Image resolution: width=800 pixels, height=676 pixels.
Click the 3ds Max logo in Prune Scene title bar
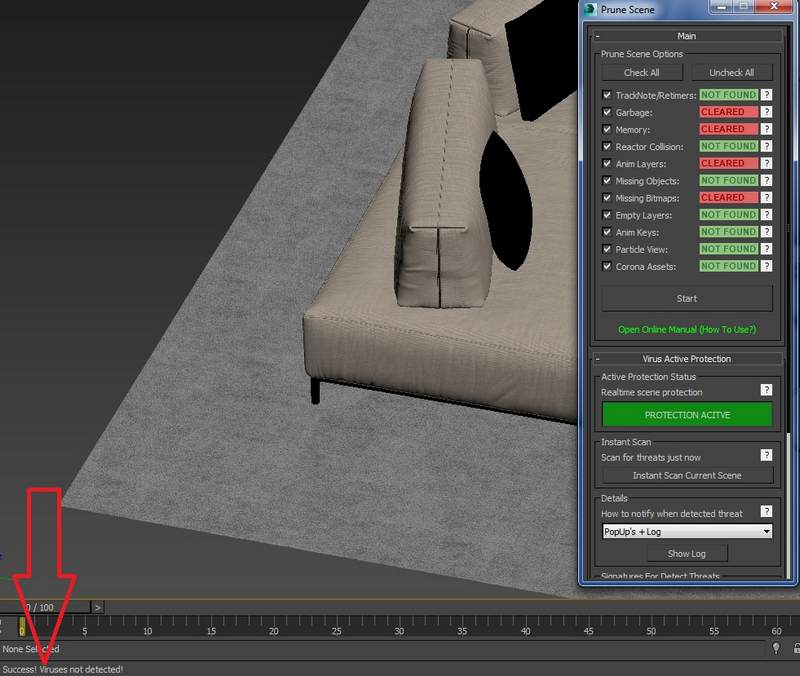tap(589, 9)
